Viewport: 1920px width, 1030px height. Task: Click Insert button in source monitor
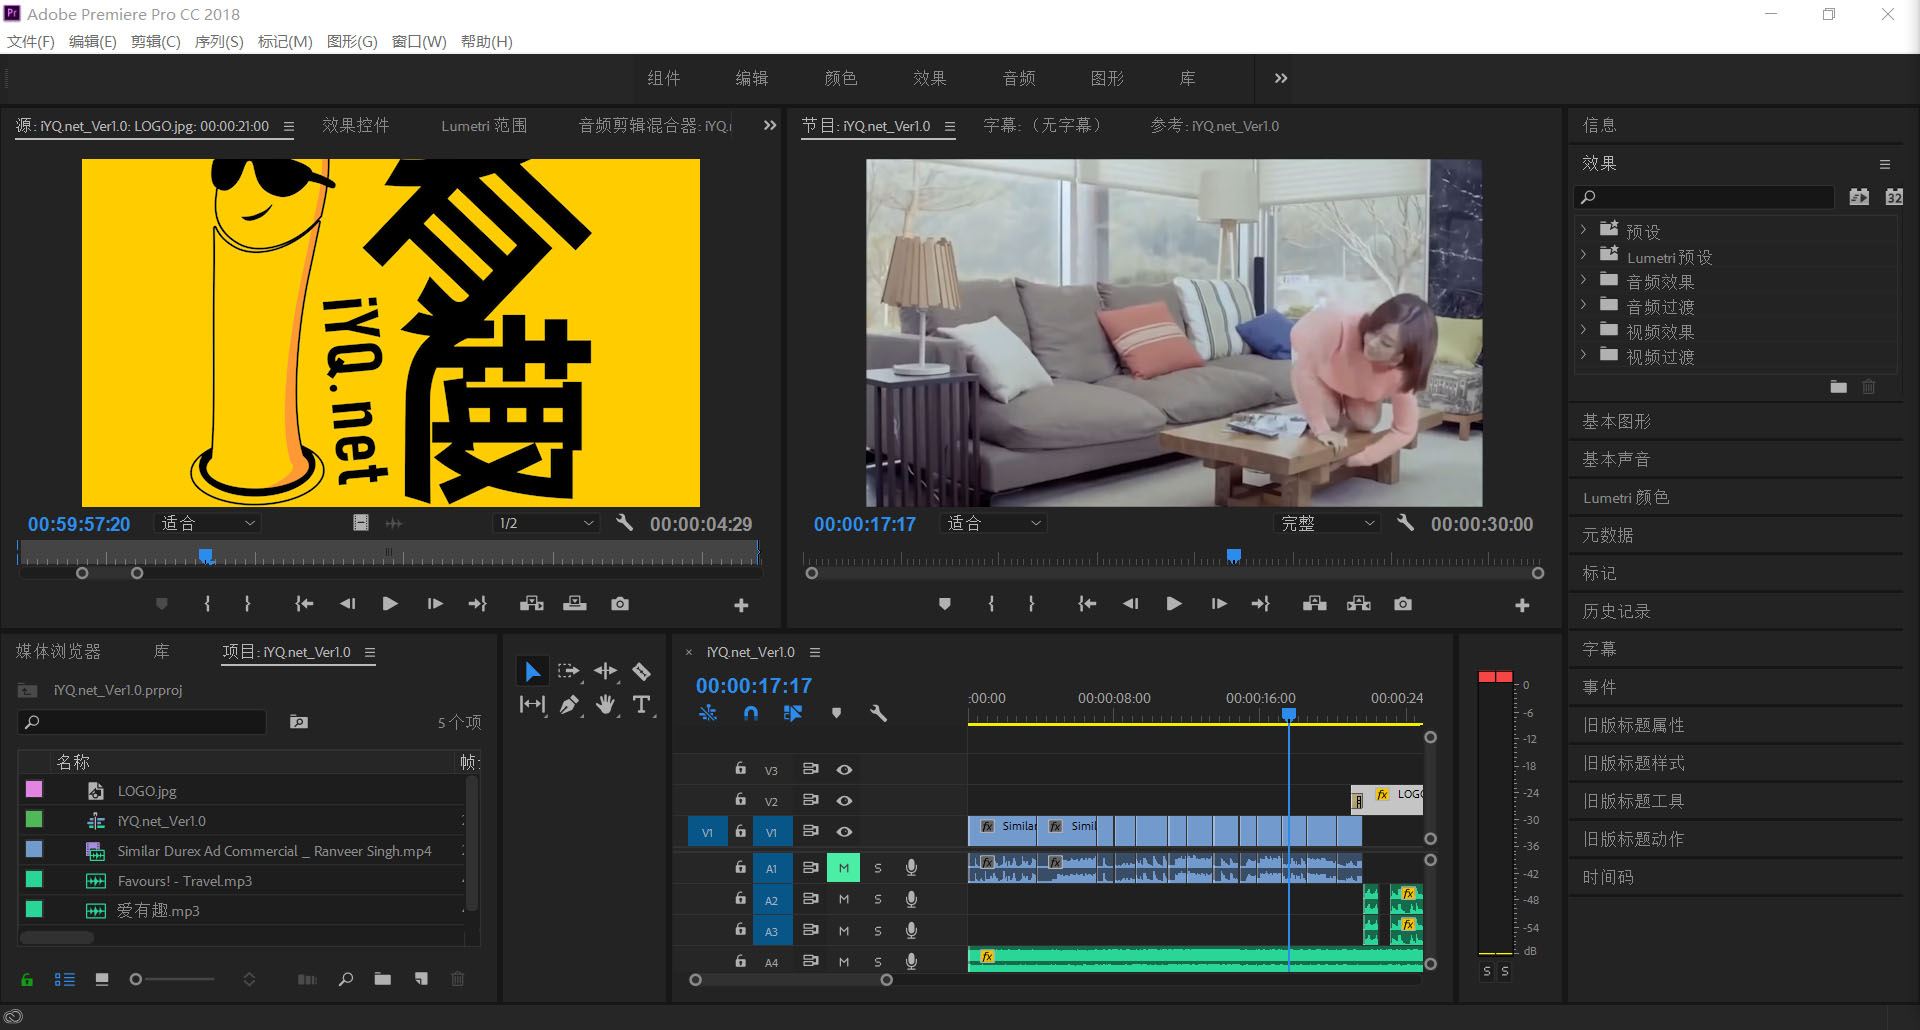(532, 604)
